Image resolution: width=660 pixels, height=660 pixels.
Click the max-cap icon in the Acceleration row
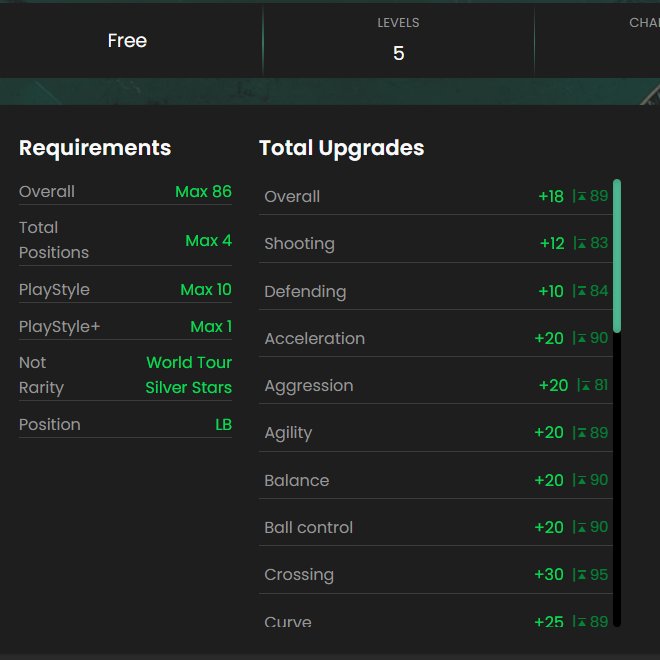pos(582,338)
